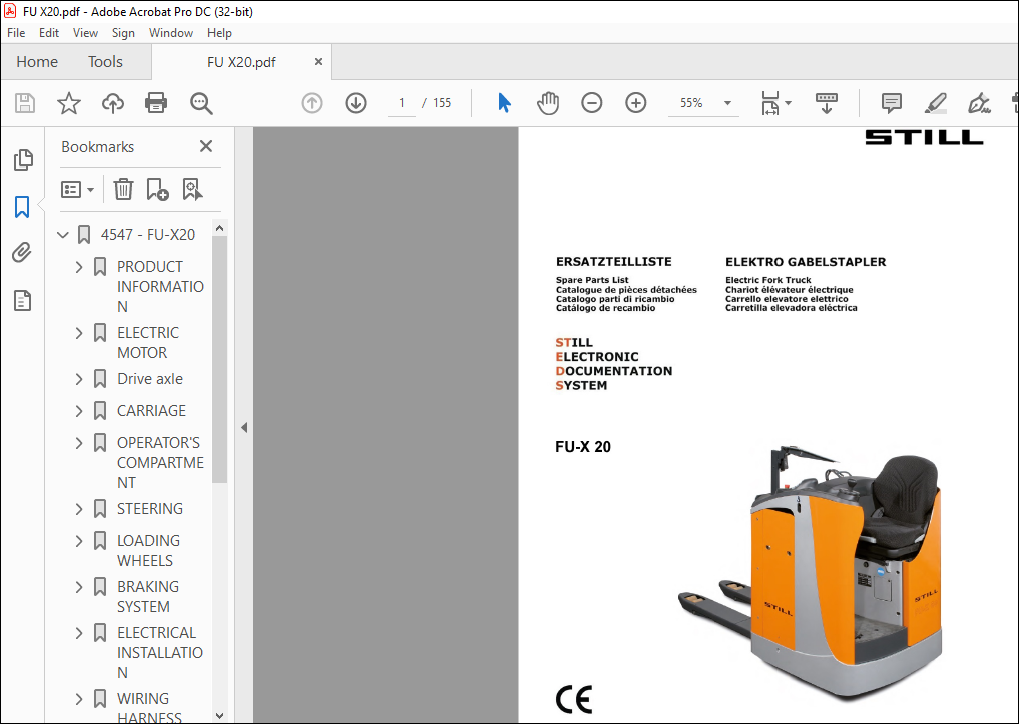Viewport: 1019px width, 724px height.
Task: Expand the OPERATOR'S COMPARTMENT bookmark
Action: (x=79, y=443)
